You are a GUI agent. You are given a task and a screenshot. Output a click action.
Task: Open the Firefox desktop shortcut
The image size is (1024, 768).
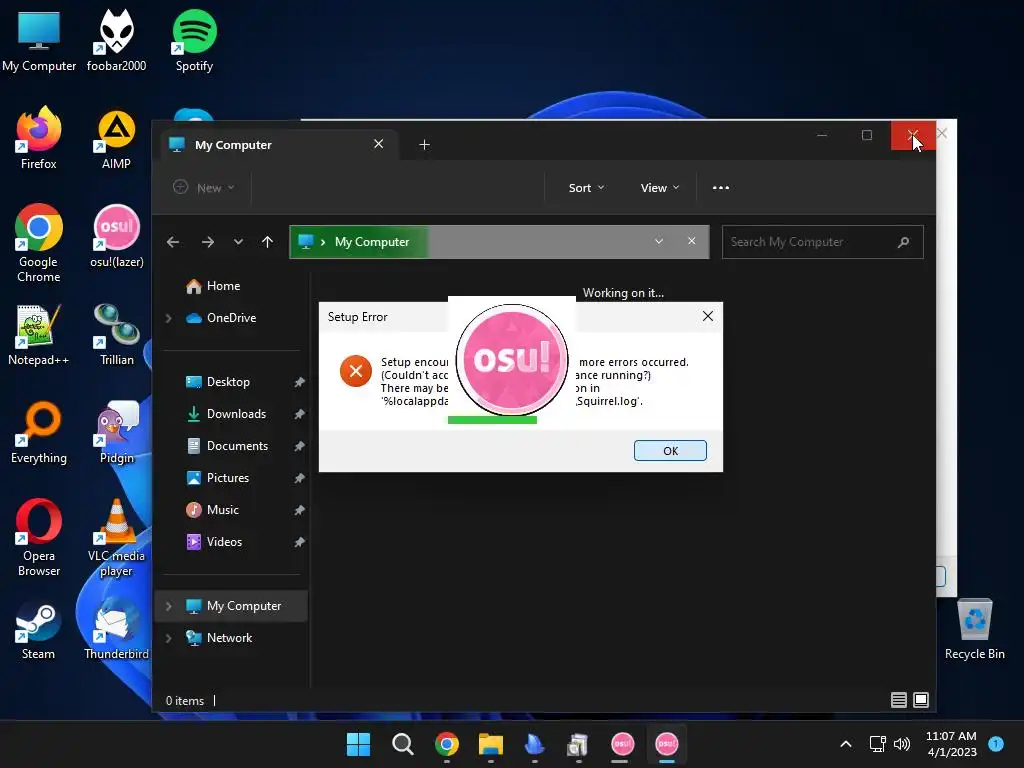[x=39, y=138]
